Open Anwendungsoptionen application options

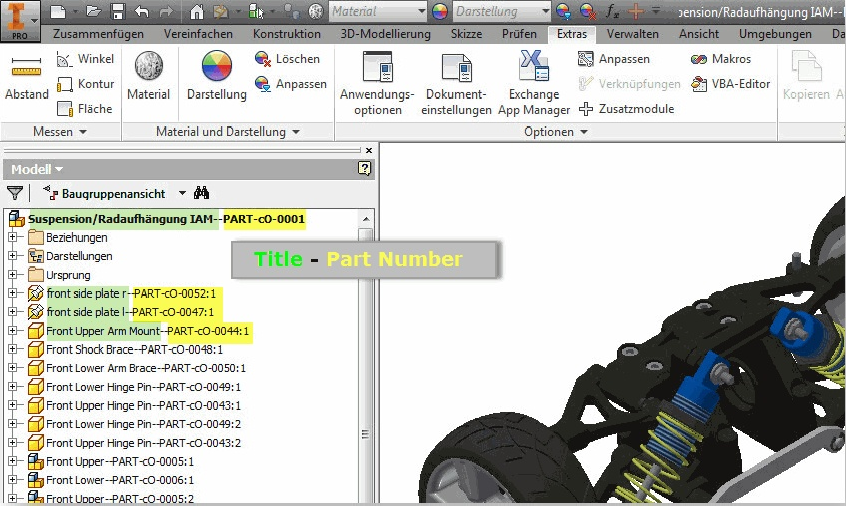tap(376, 82)
